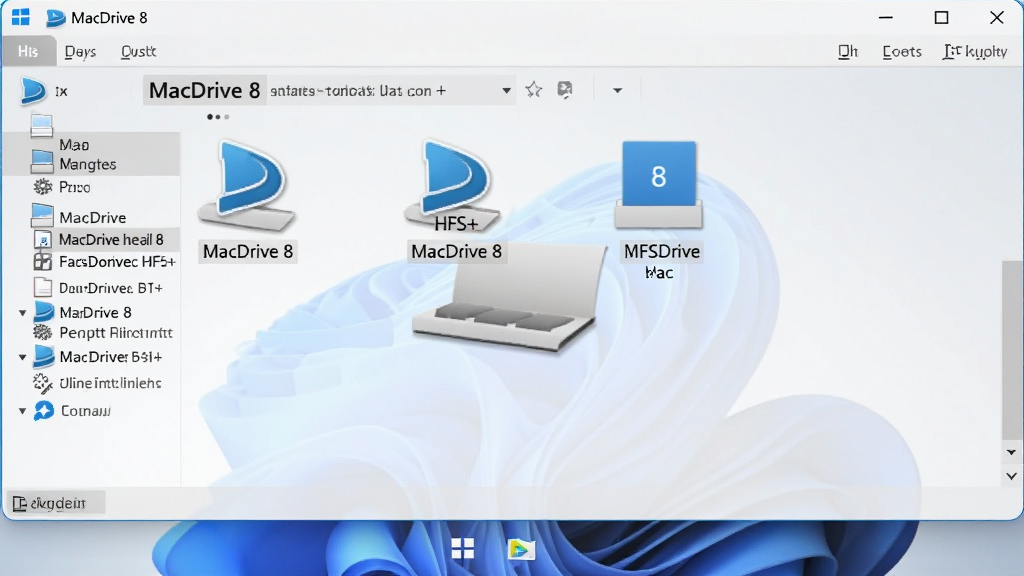Image resolution: width=1024 pixels, height=576 pixels.
Task: Click the MacDrive logo in the toolbar
Action: (x=33, y=90)
